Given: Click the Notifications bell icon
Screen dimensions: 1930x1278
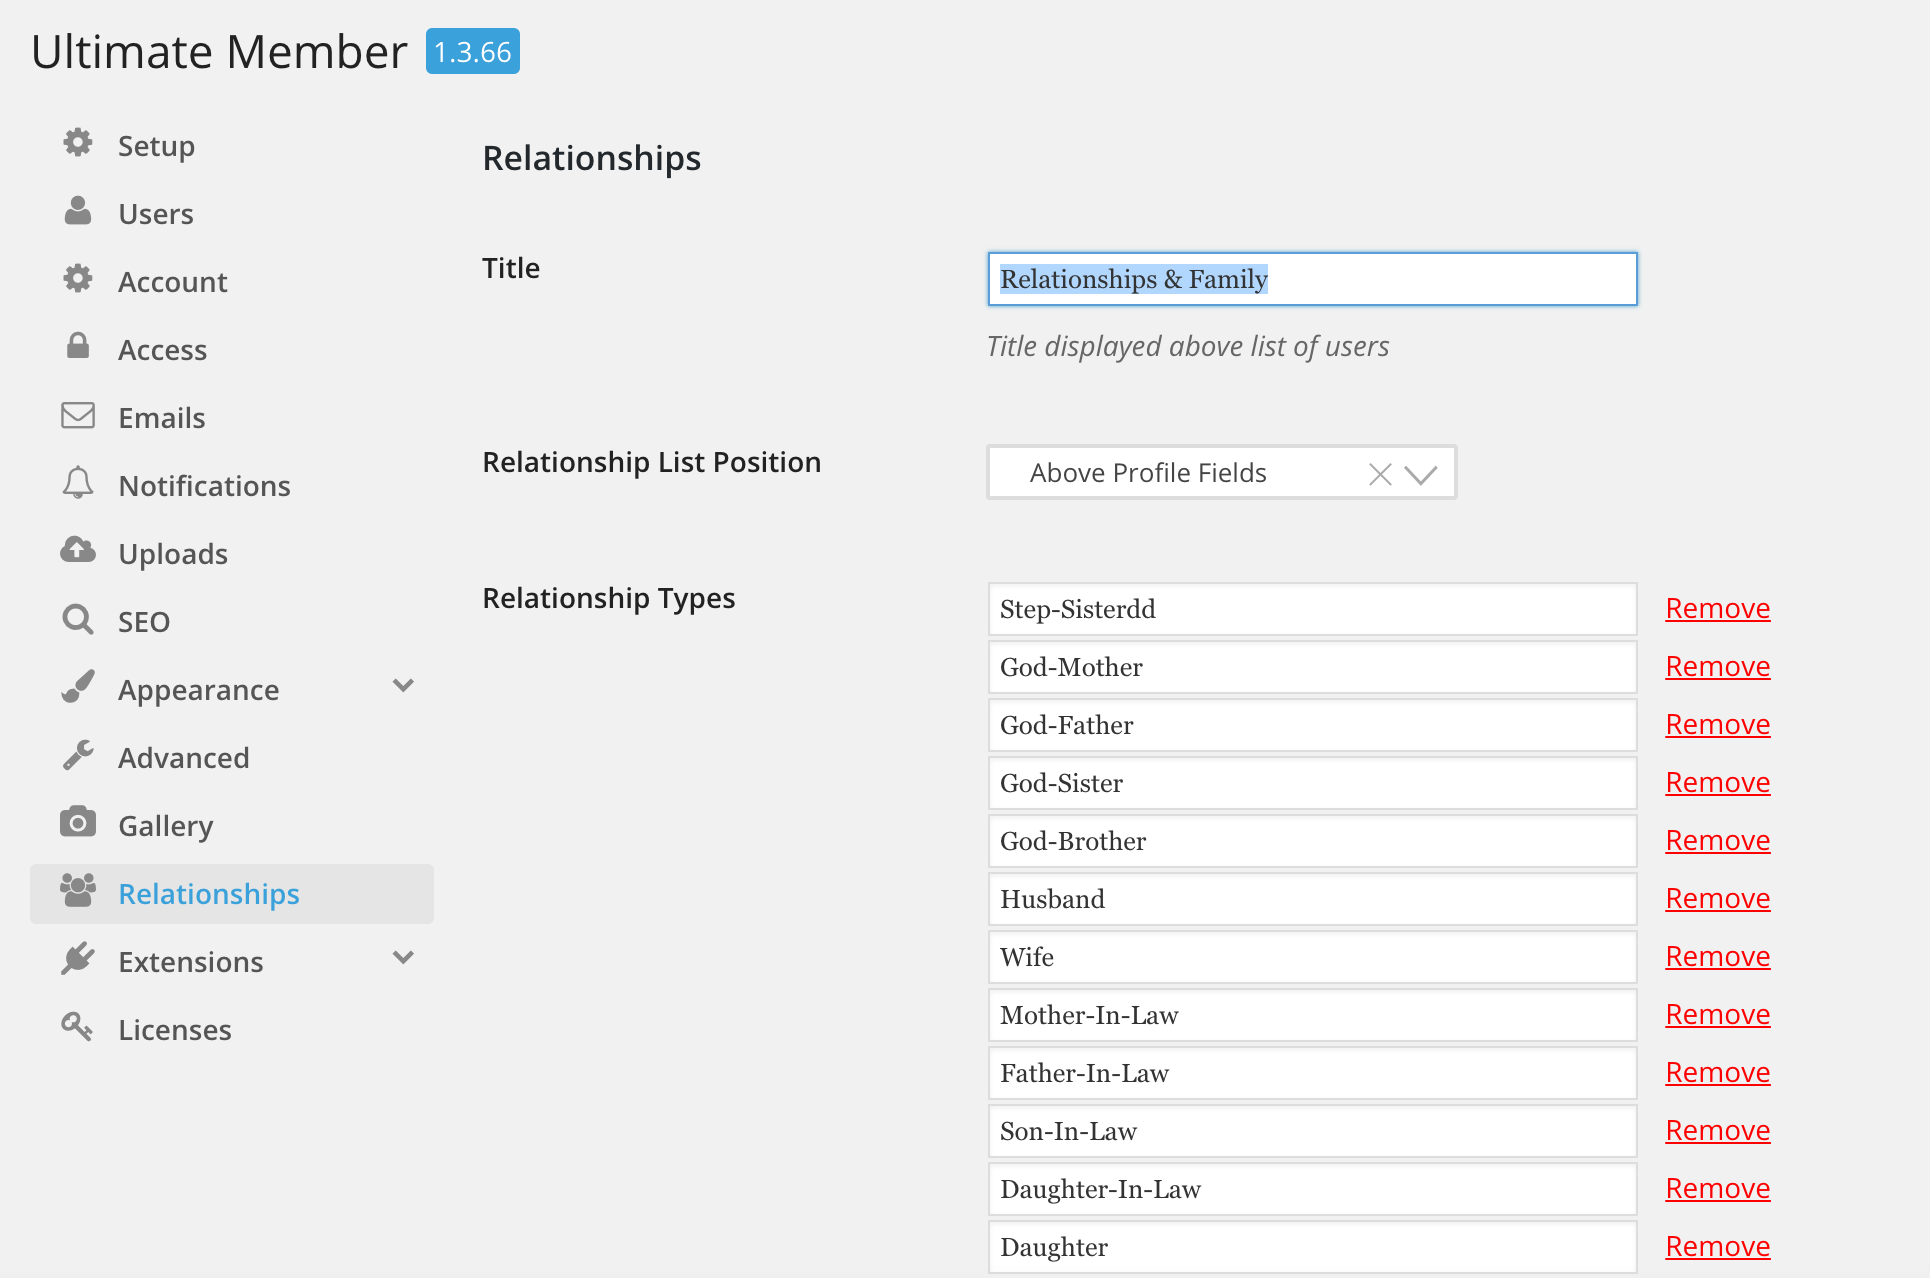Looking at the screenshot, I should pyautogui.click(x=78, y=483).
